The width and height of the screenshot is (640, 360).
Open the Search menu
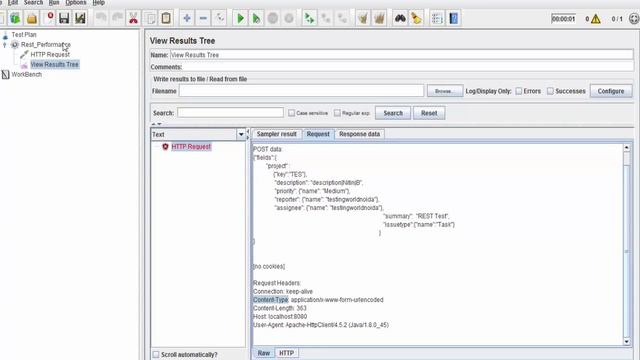tap(33, 2)
